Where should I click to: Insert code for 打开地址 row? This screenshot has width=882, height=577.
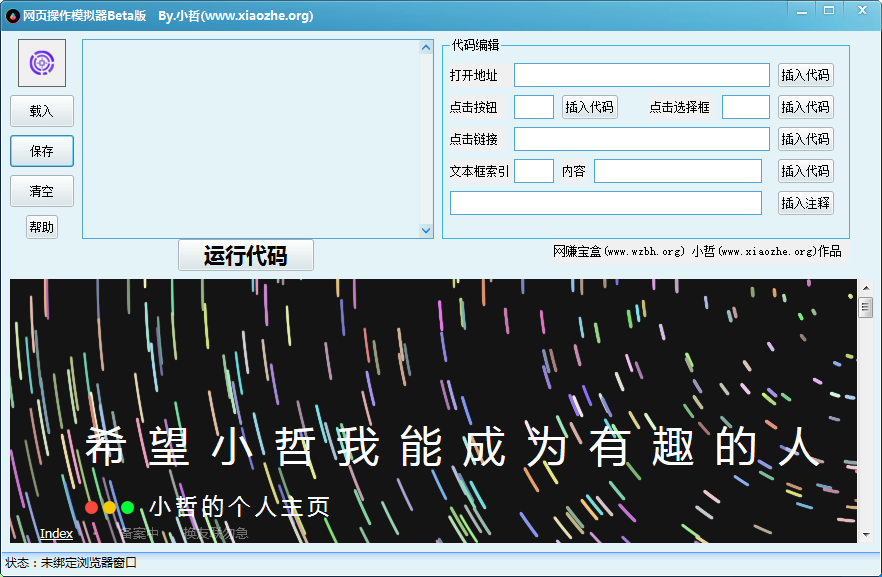pos(806,75)
